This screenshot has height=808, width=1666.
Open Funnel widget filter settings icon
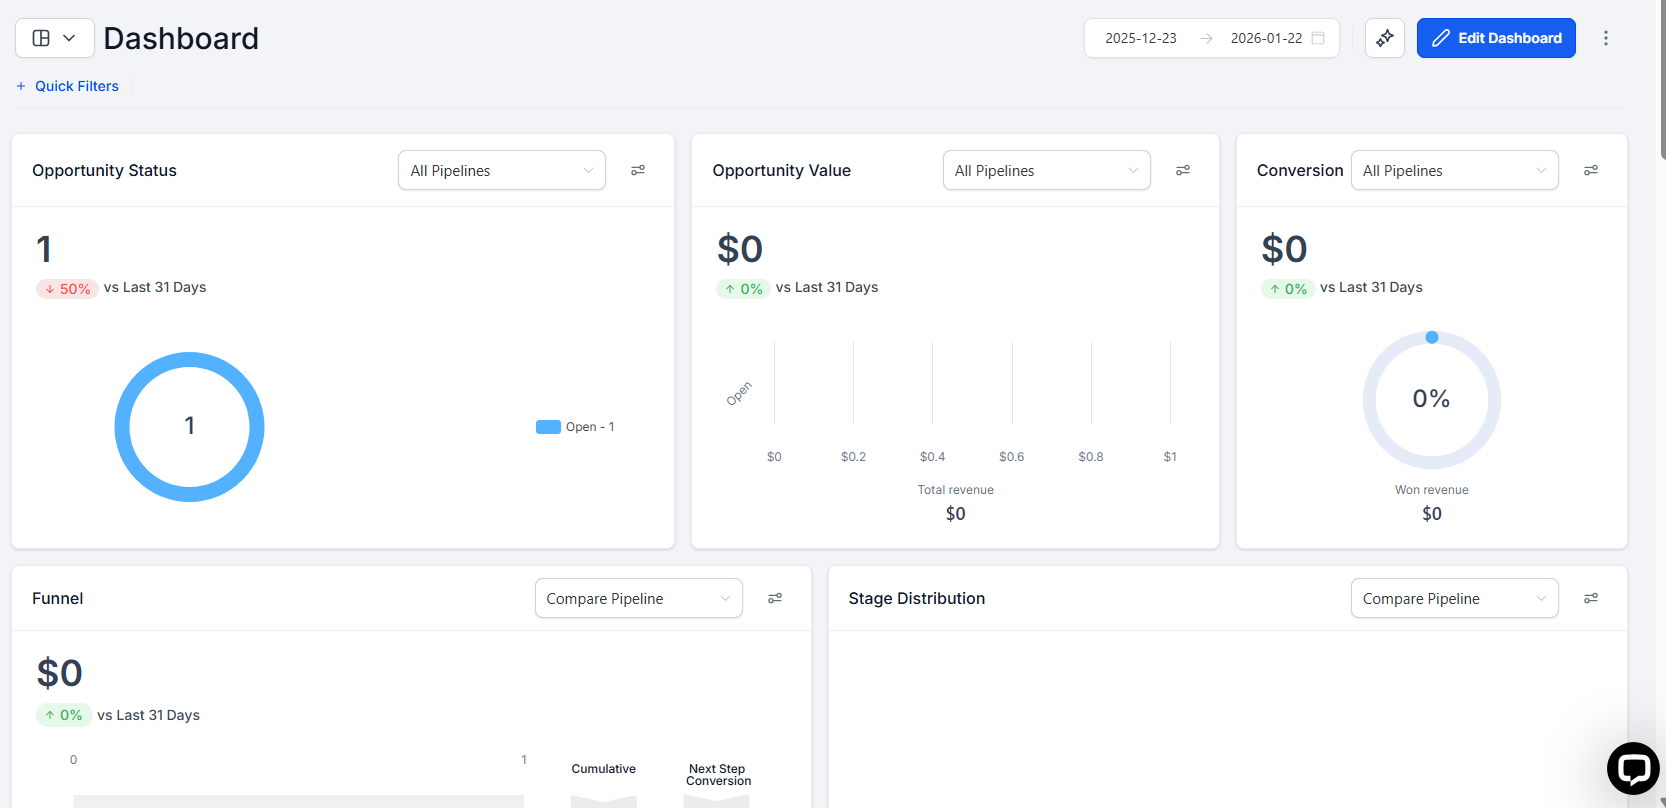(774, 599)
